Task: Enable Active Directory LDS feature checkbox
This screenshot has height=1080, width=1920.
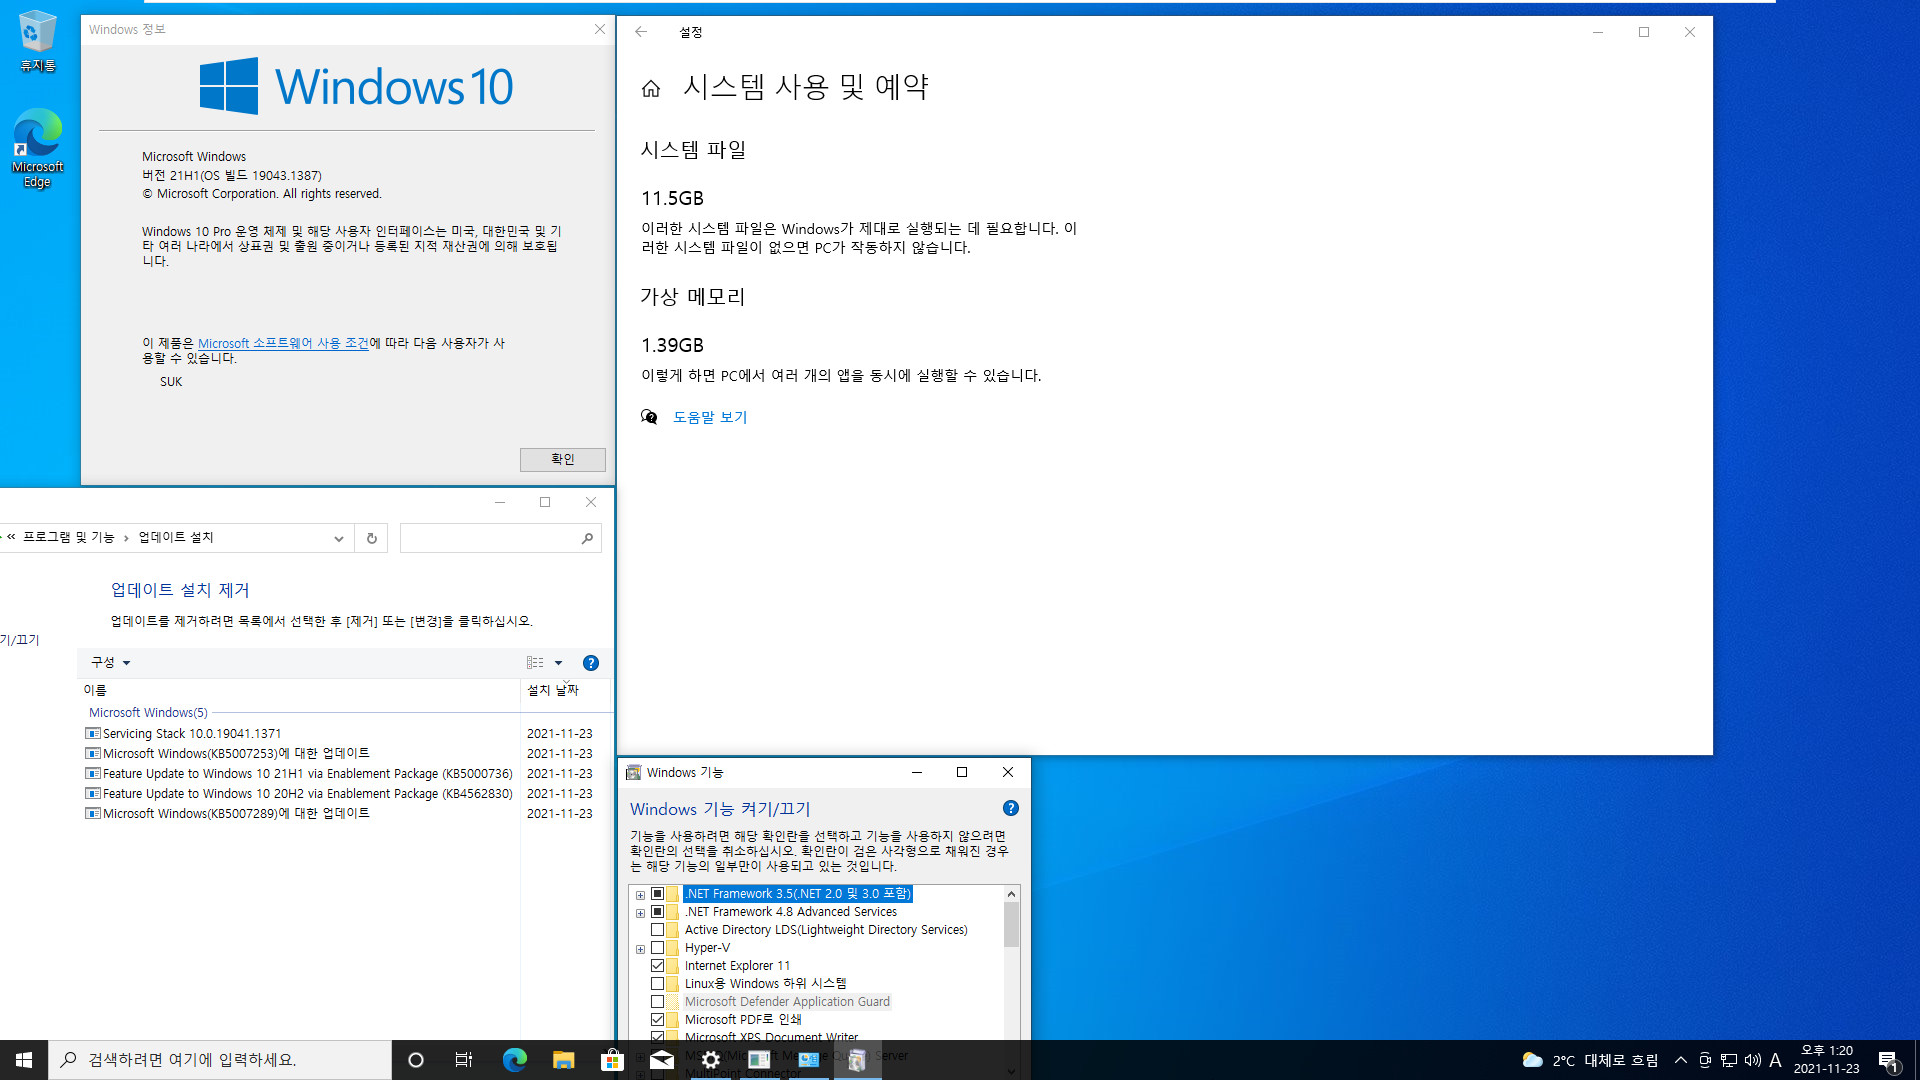Action: click(657, 930)
